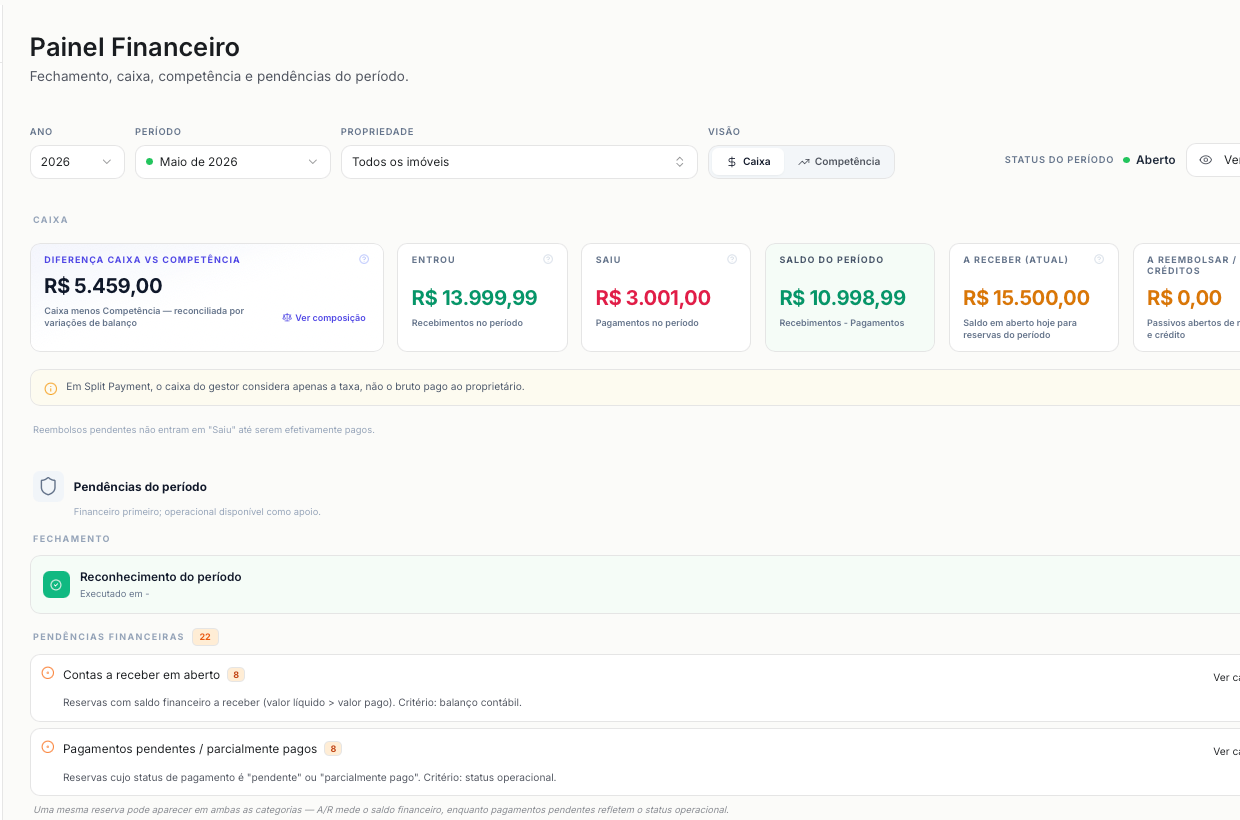
Task: Open 'Reconhecimento do período' row
Action: tap(635, 584)
